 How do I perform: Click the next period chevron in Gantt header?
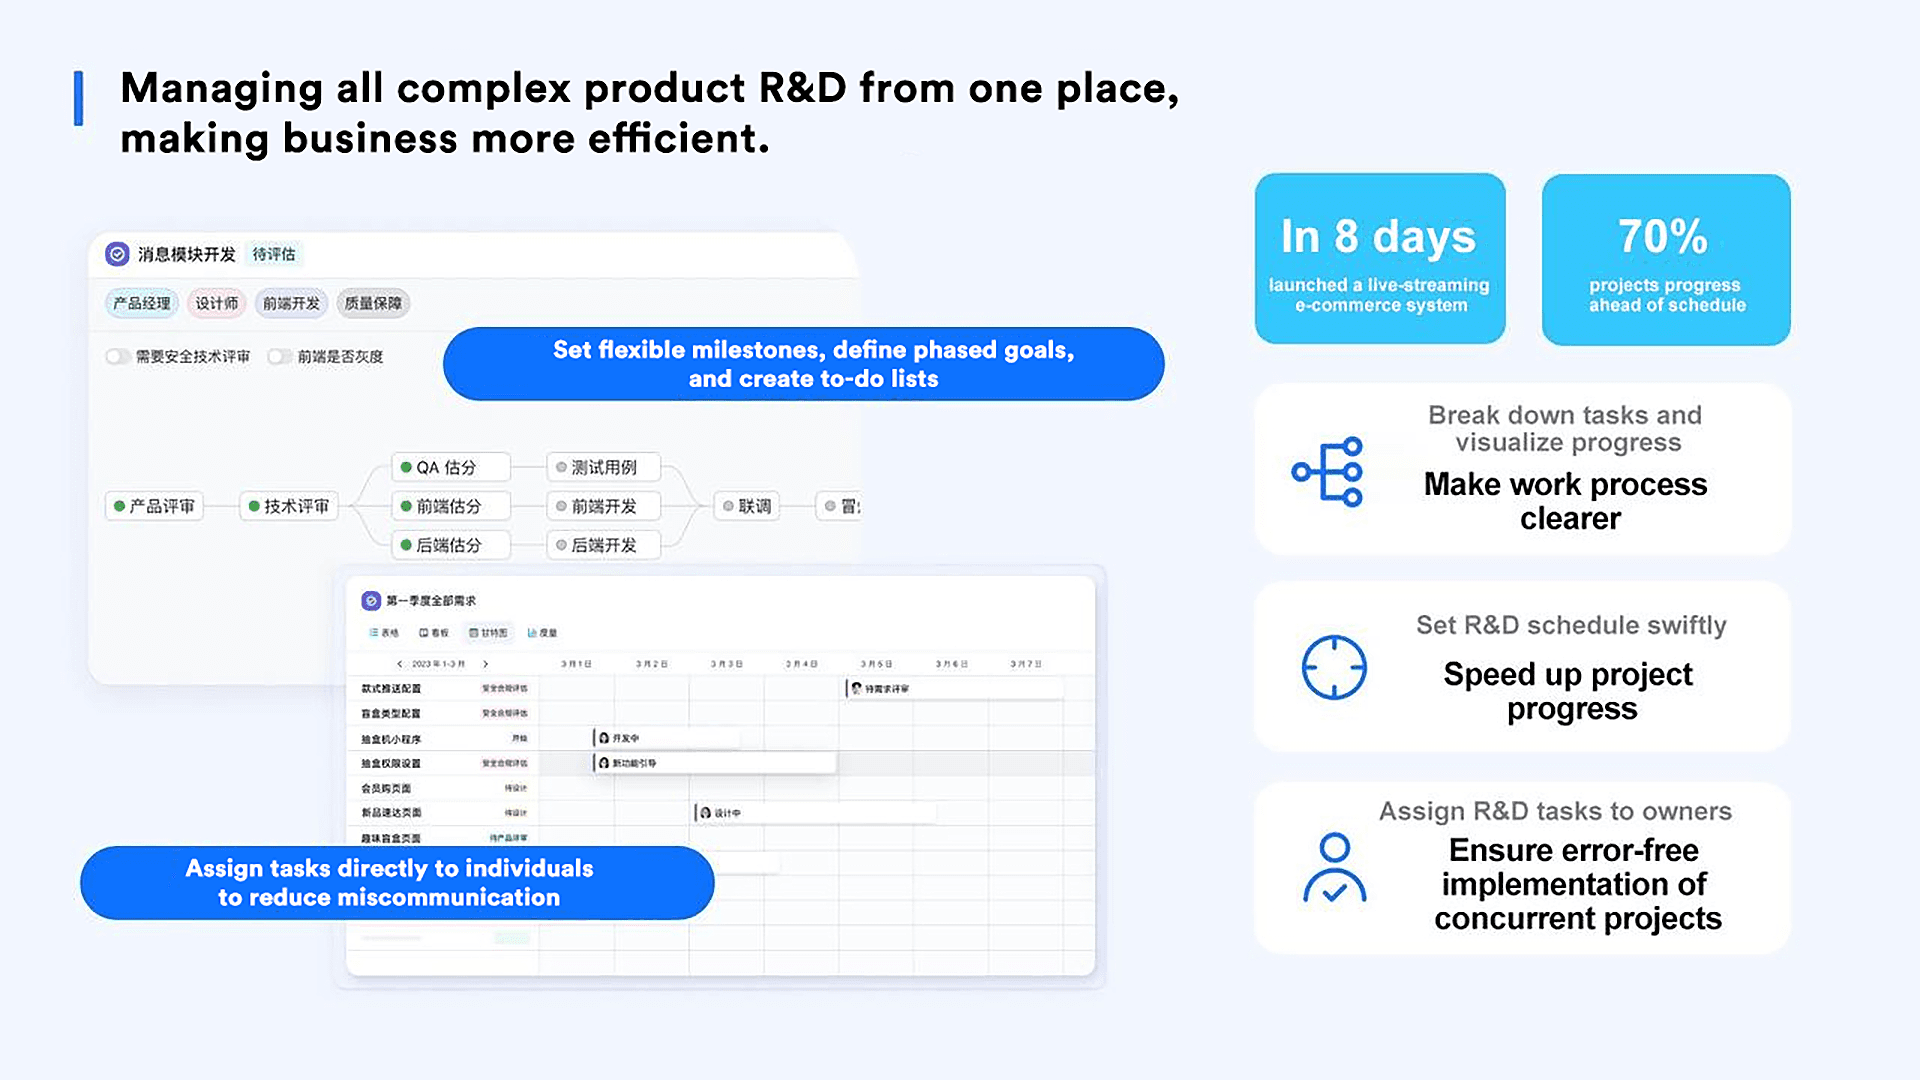click(486, 662)
